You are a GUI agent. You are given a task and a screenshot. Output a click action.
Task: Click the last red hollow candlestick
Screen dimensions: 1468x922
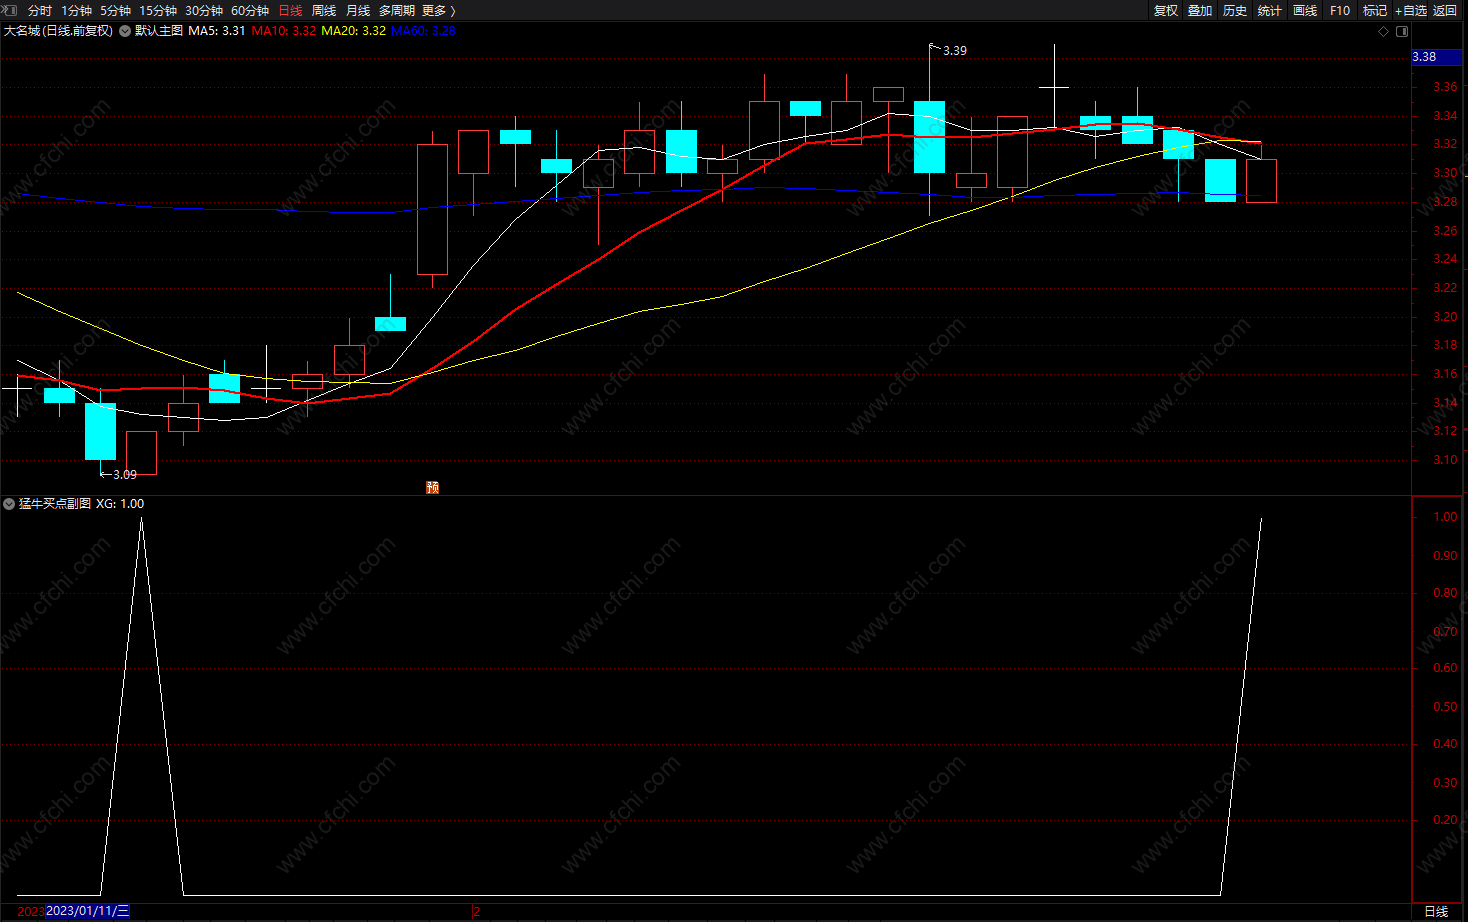[x=1261, y=181]
